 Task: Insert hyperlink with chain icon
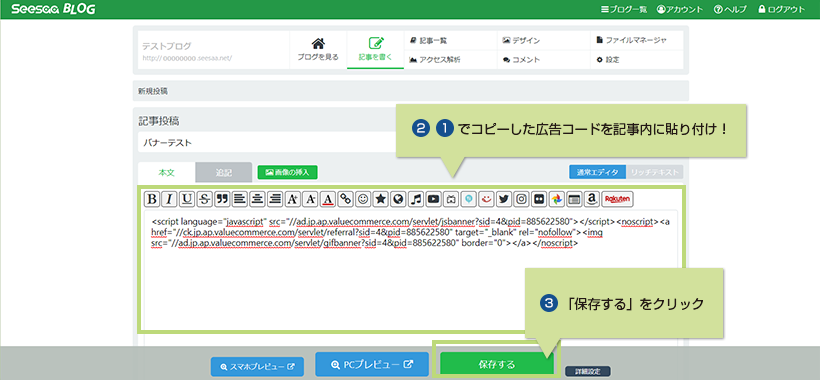coord(345,199)
